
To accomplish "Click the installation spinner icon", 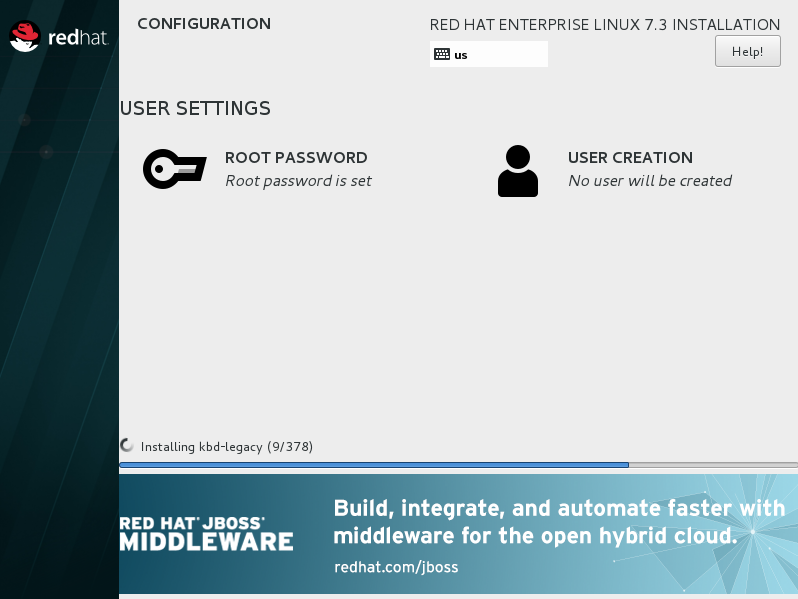I will click(127, 445).
